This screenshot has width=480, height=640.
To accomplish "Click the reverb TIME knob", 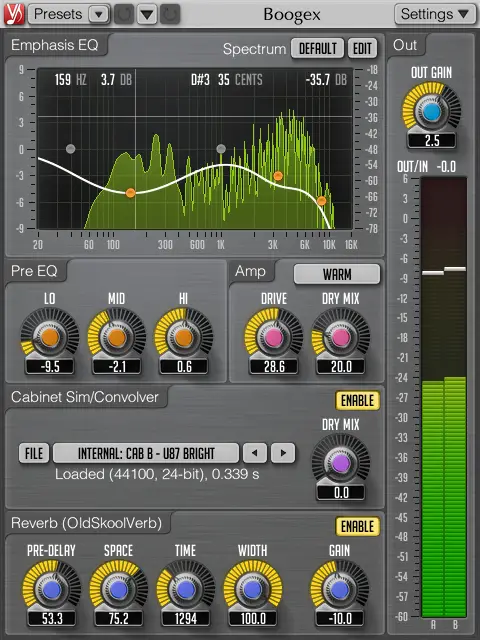I will point(185,589).
